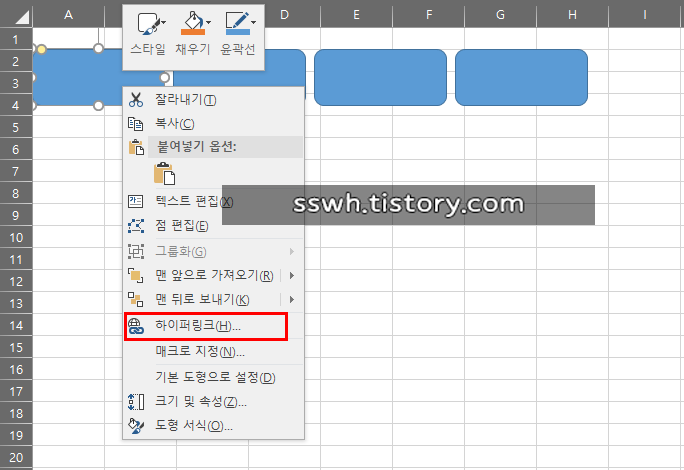Click the 채우기 fill bucket icon
The image size is (684, 470).
point(192,21)
